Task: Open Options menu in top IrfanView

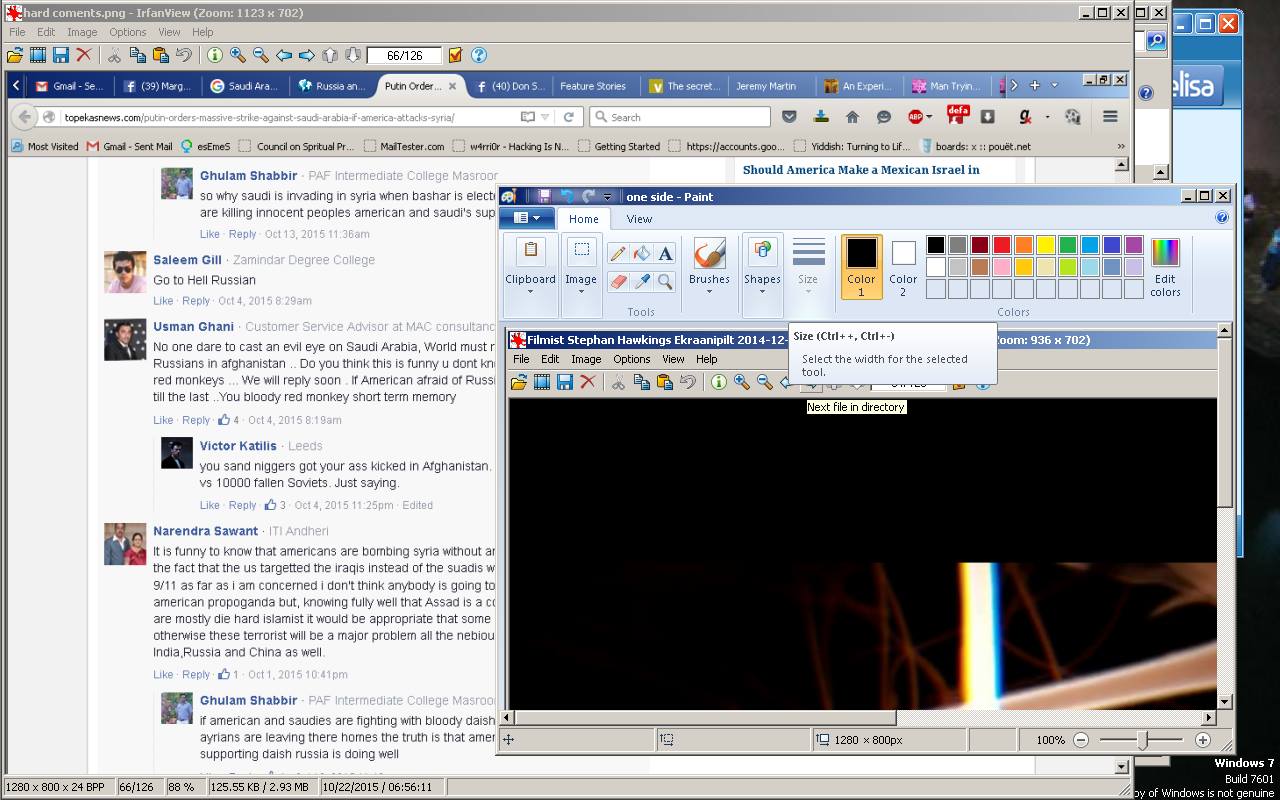Action: [128, 32]
